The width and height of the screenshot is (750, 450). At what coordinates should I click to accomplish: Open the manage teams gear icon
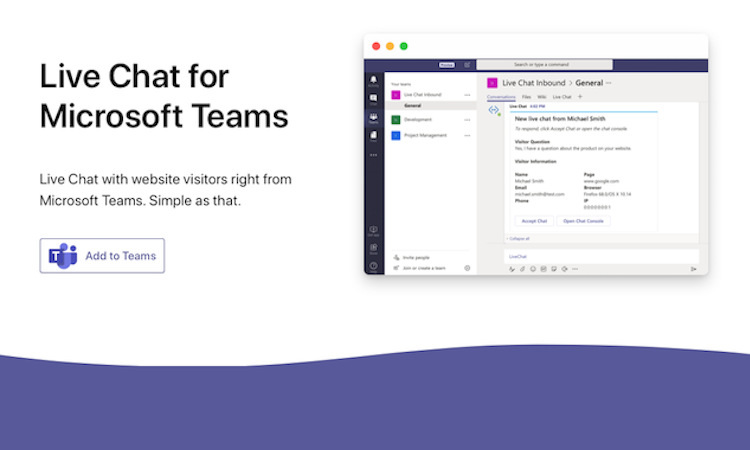[x=467, y=268]
